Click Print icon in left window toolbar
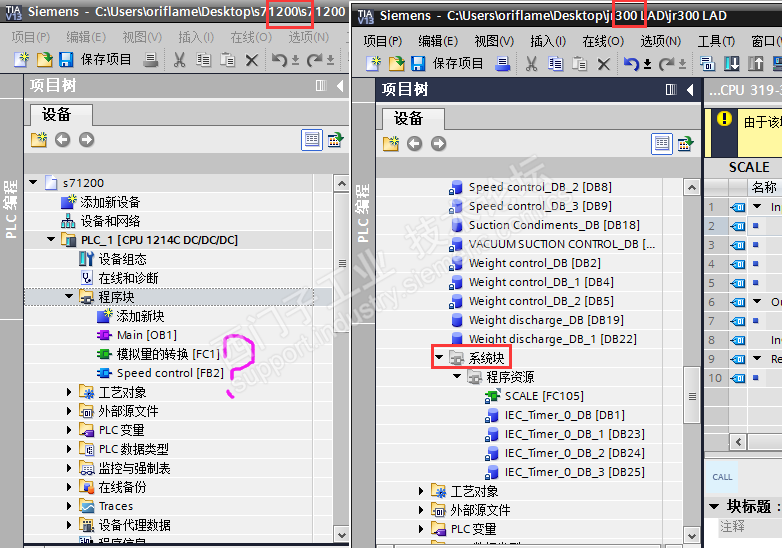782x548 pixels. click(x=150, y=60)
